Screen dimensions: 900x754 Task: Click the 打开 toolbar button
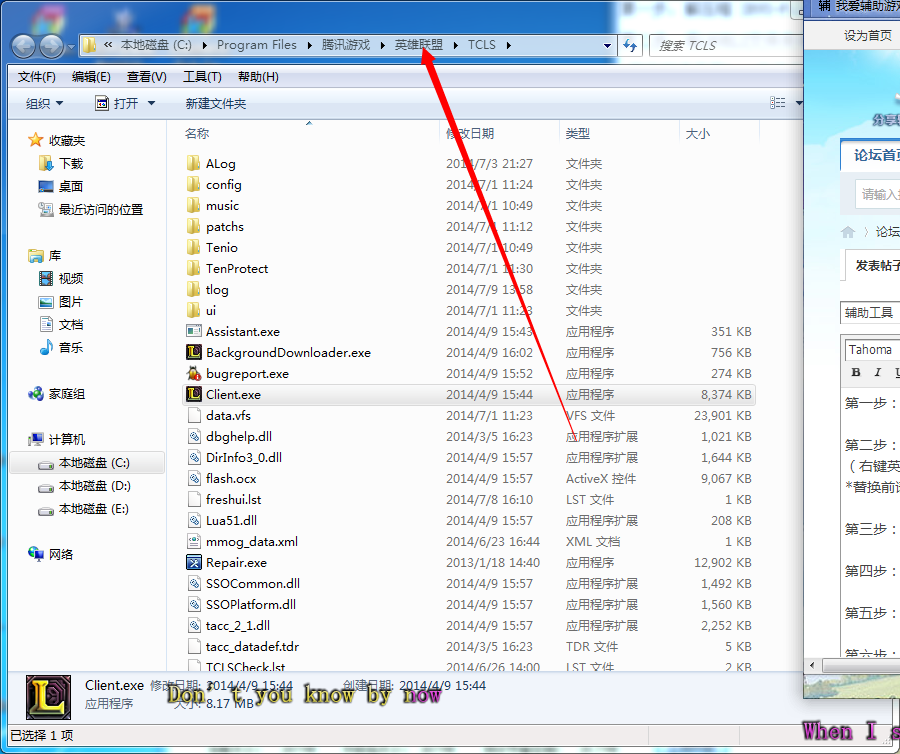click(x=118, y=104)
